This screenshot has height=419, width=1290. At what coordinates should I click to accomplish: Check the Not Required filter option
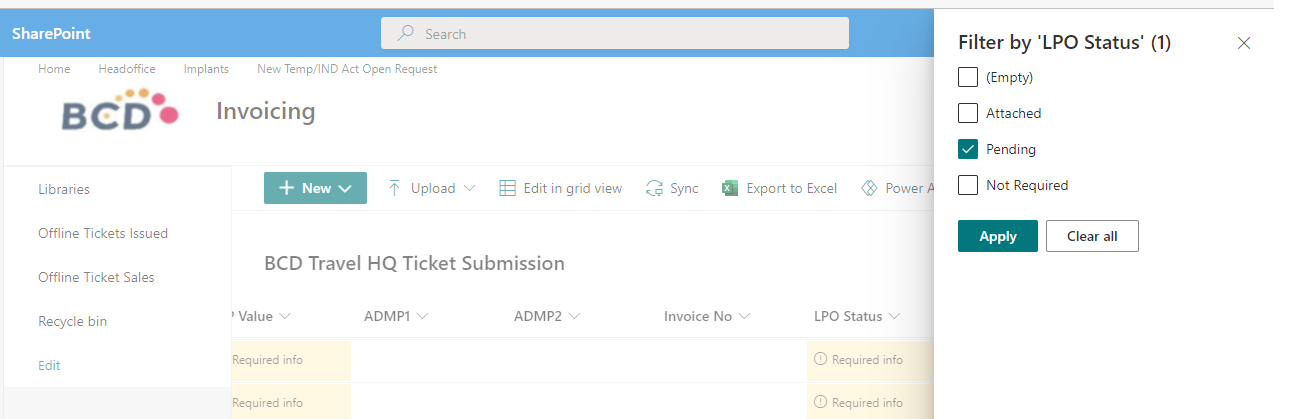[x=968, y=185]
